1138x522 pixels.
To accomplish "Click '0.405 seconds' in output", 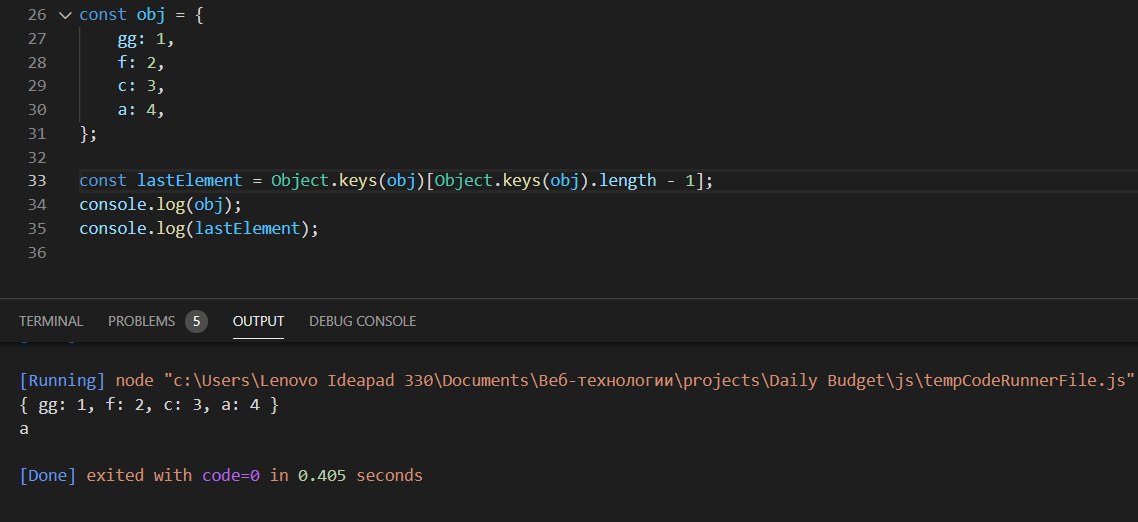I will (x=360, y=476).
